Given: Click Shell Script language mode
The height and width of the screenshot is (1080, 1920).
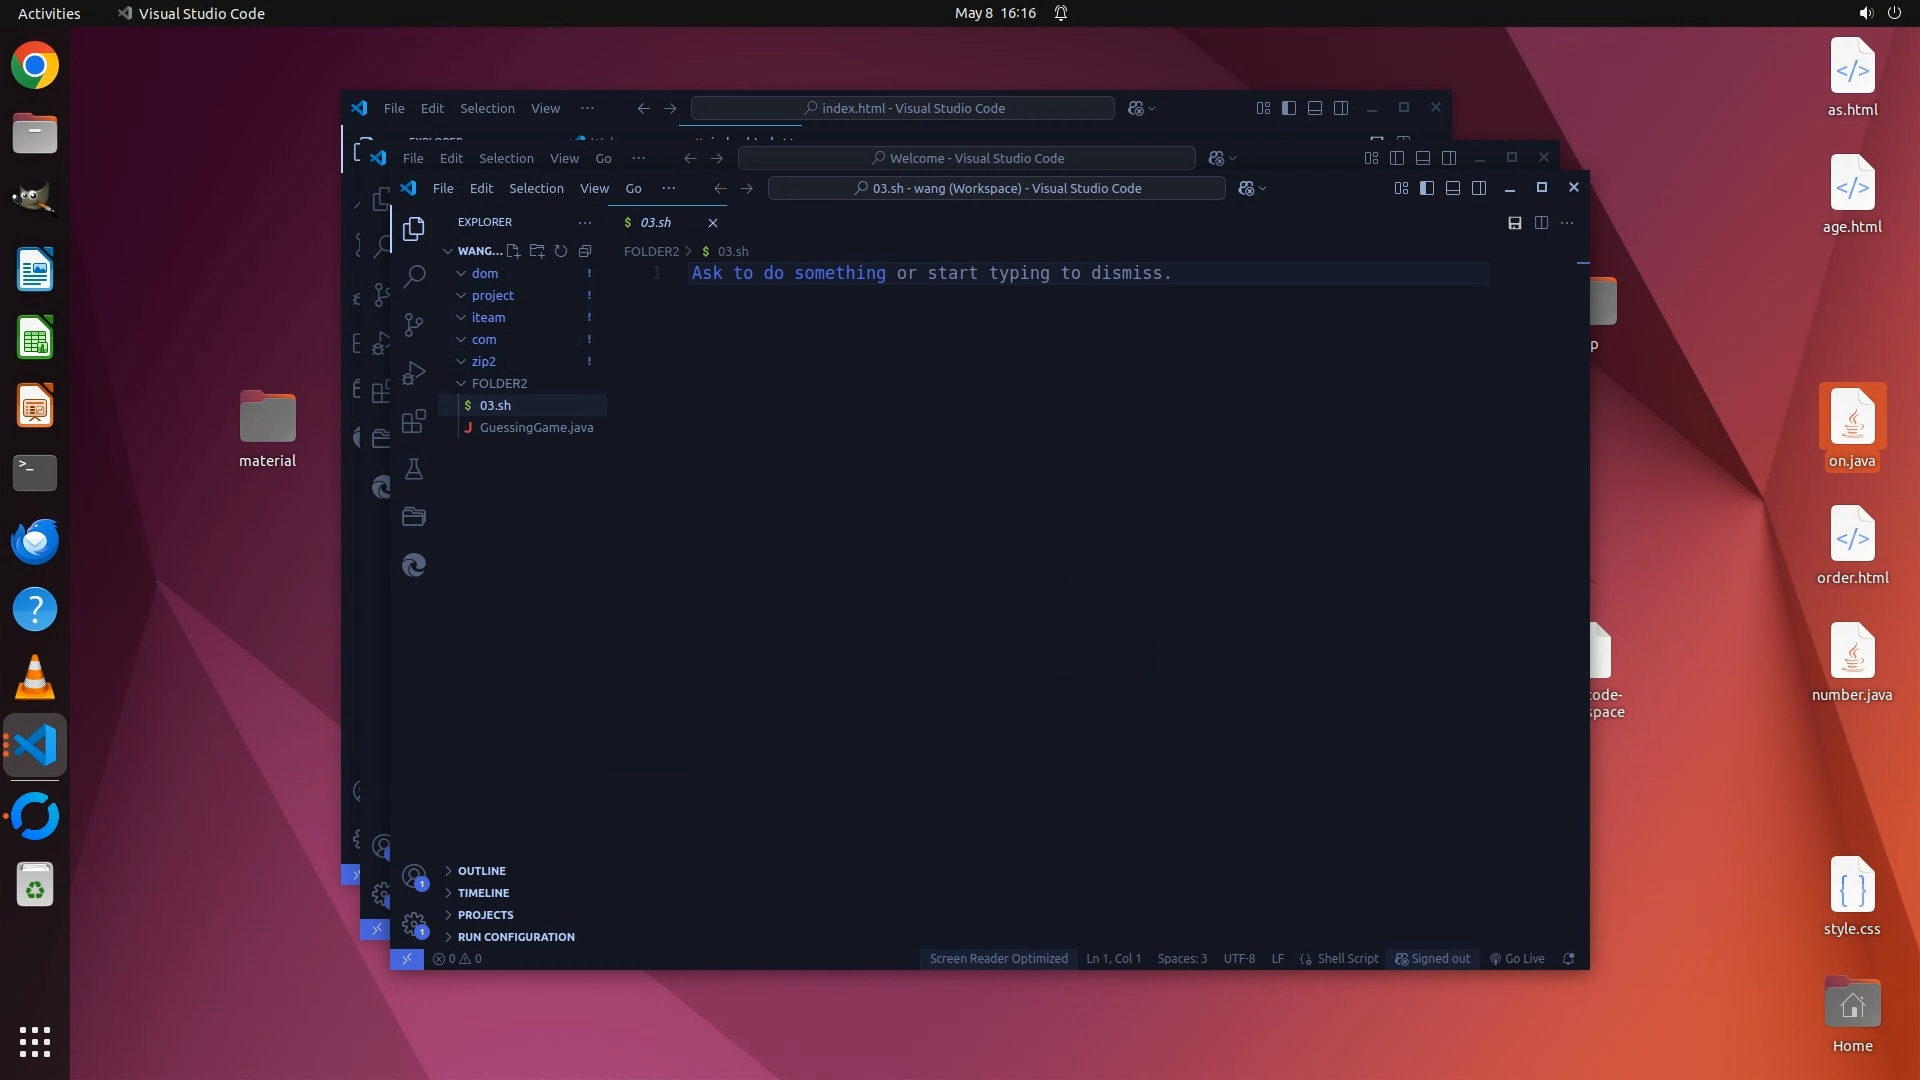Looking at the screenshot, I should coord(1347,958).
